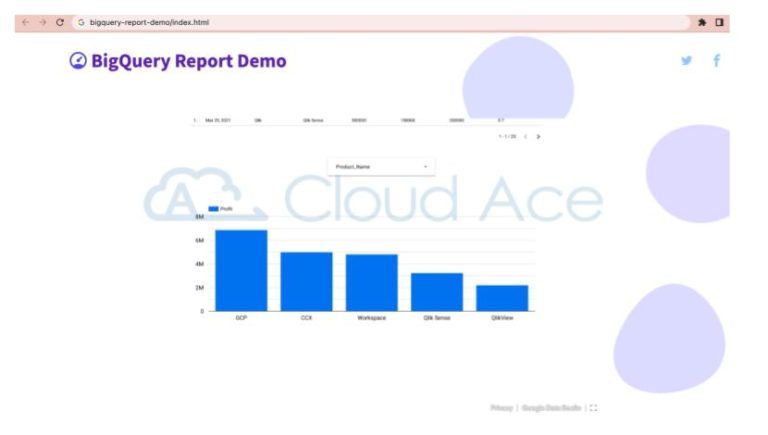The height and width of the screenshot is (435, 768).
Task: Open the Twitter icon link
Action: point(687,60)
